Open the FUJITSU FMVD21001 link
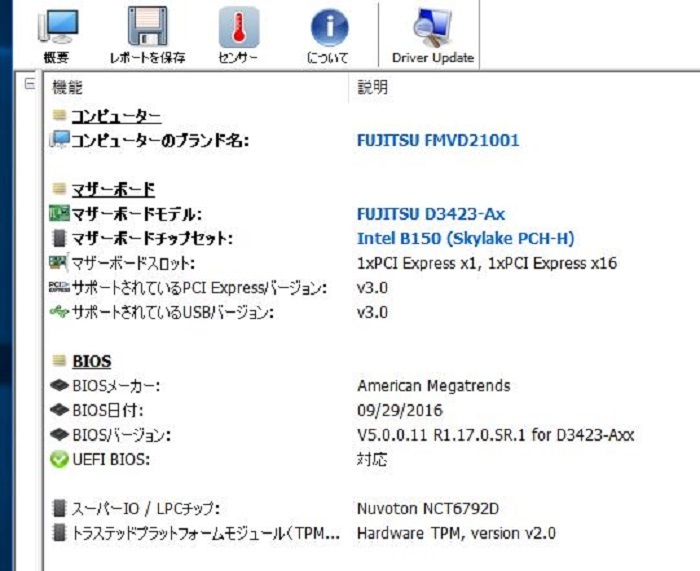This screenshot has height=571, width=700. 438,141
